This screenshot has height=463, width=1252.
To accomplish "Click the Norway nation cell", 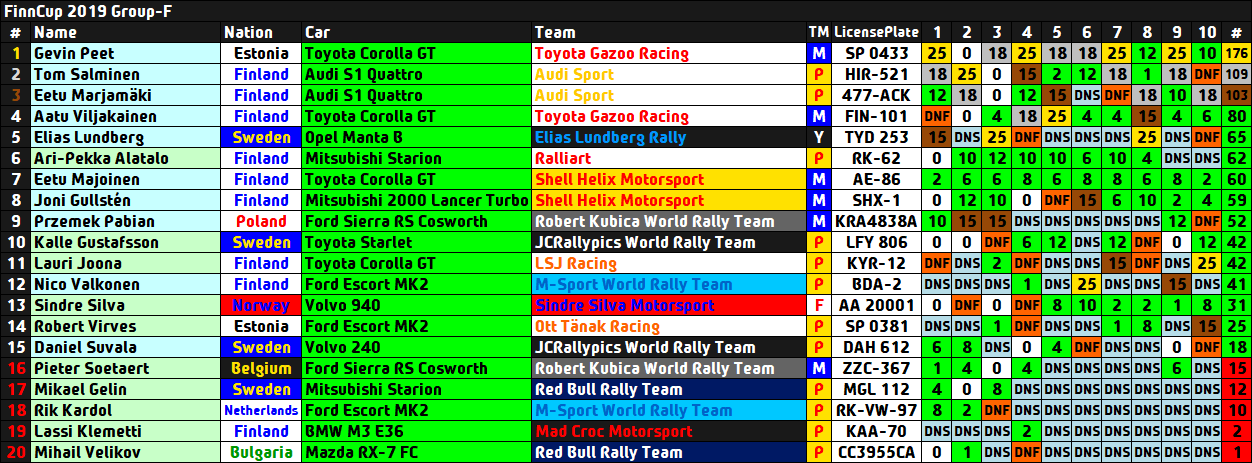I will [x=261, y=305].
